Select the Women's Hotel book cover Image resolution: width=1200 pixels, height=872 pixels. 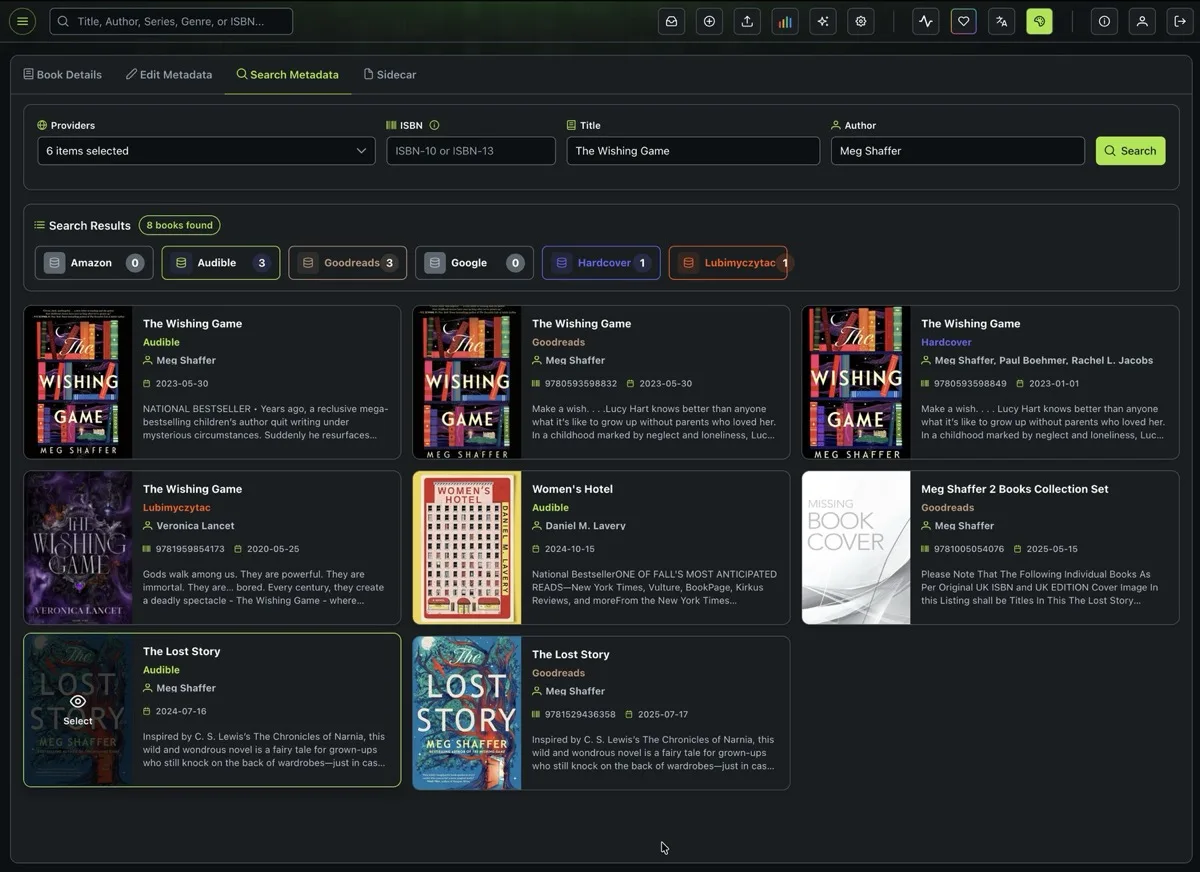pyautogui.click(x=467, y=548)
